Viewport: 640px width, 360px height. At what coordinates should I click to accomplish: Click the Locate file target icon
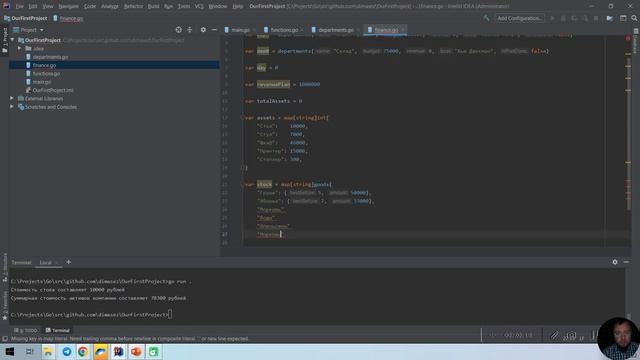coord(178,30)
